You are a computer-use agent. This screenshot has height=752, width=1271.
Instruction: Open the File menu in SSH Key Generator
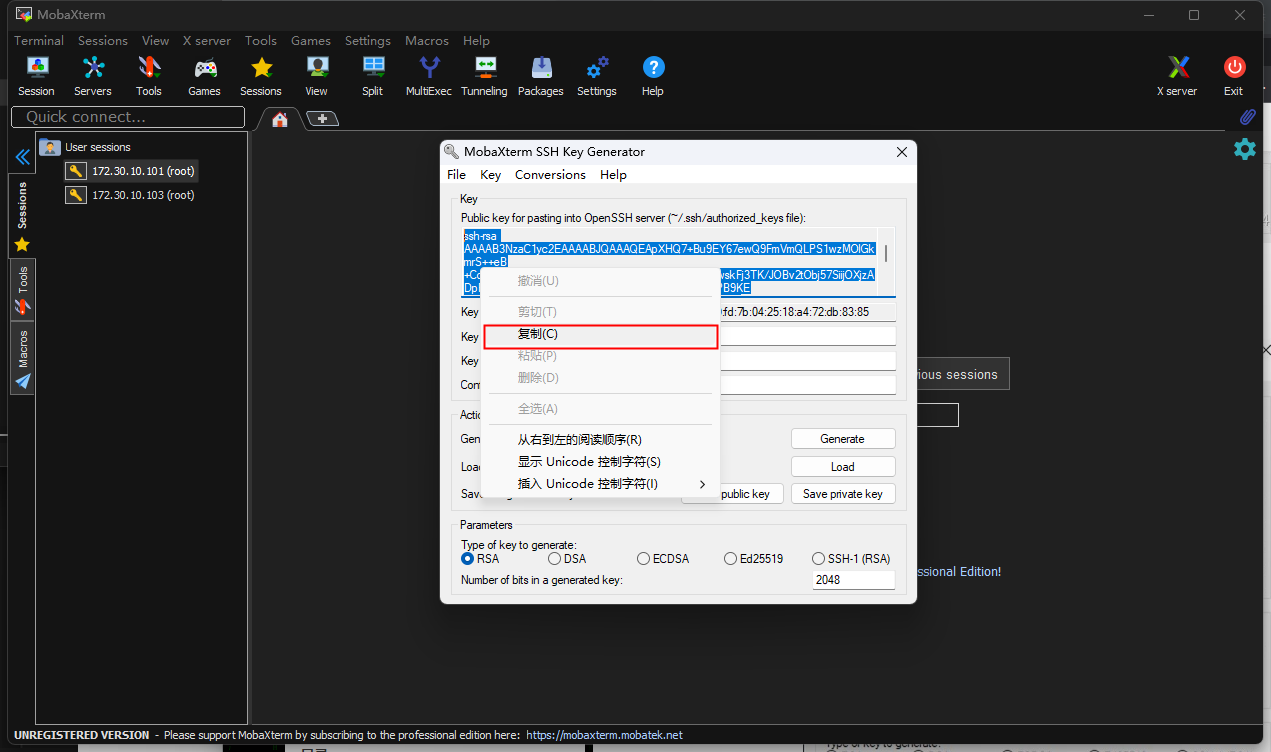[x=456, y=174]
